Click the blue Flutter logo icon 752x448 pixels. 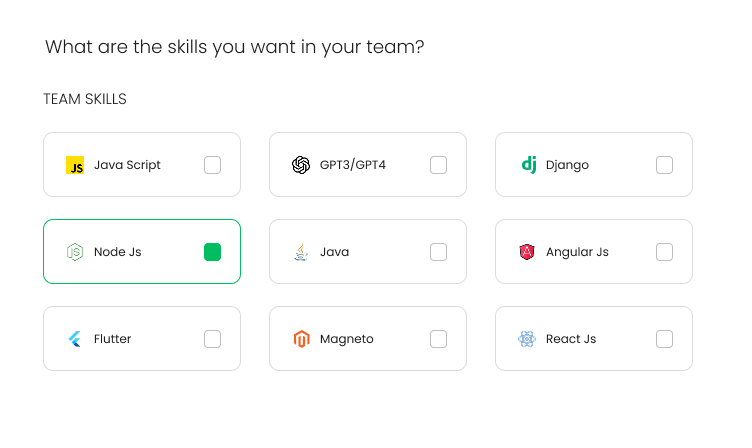[74, 339]
